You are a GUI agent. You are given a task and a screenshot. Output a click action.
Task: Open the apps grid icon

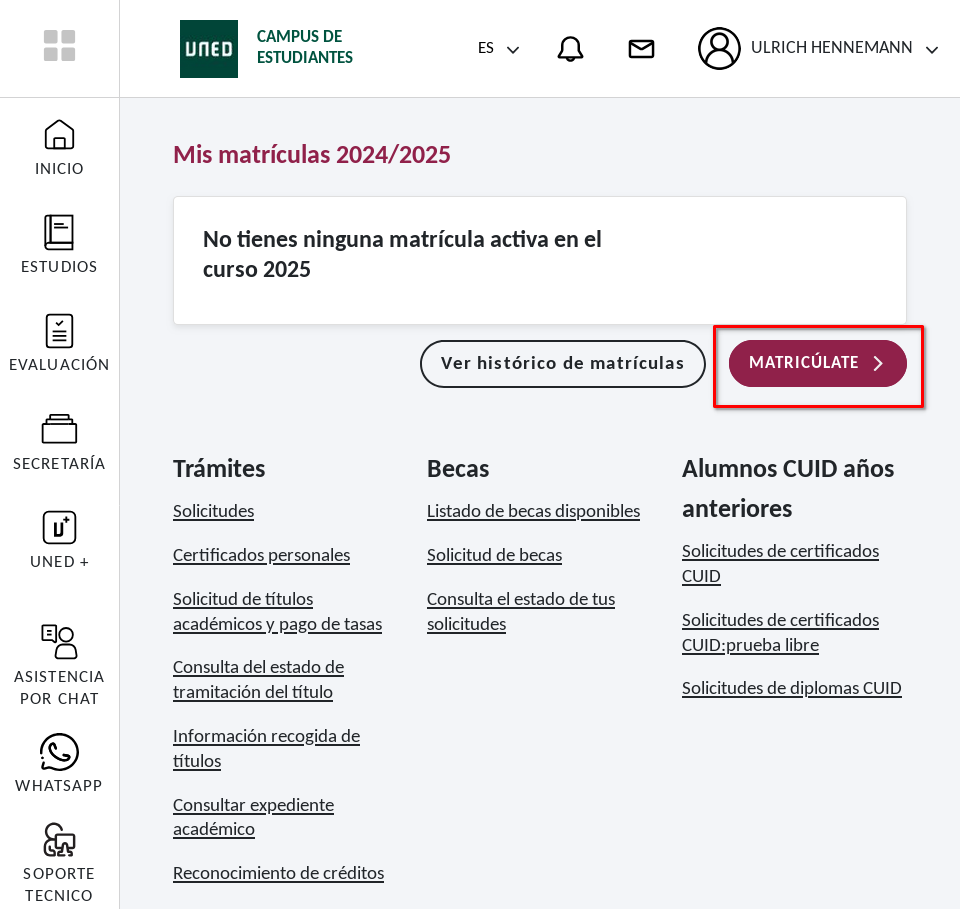click(59, 46)
